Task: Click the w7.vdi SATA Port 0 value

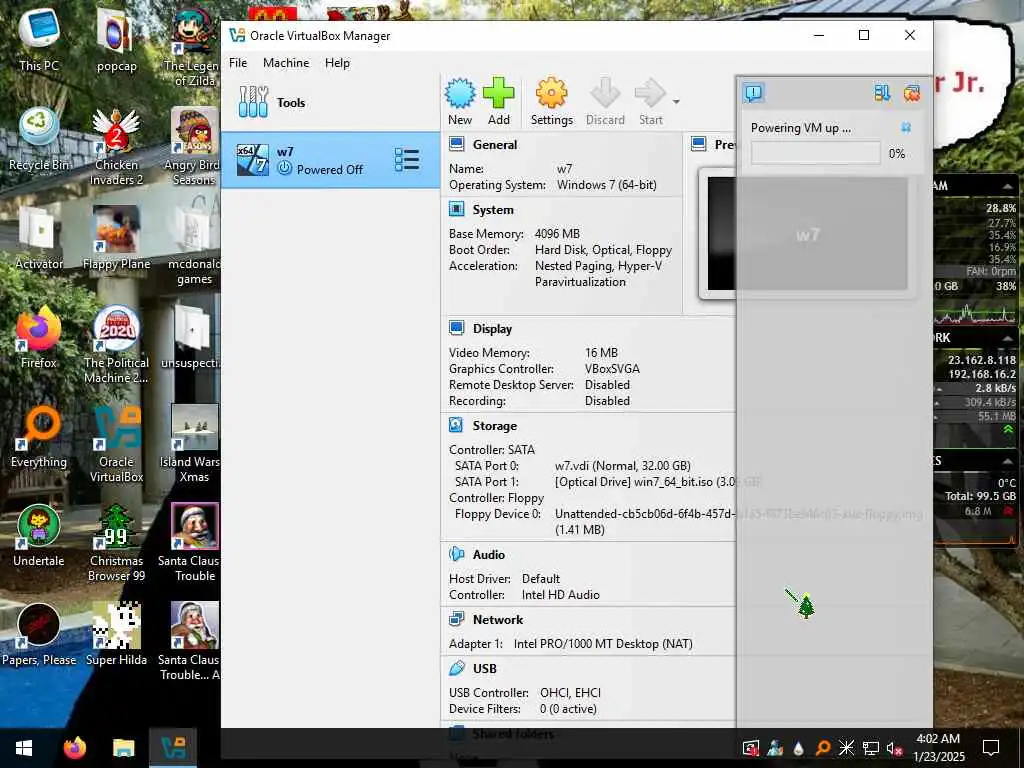Action: 622,466
